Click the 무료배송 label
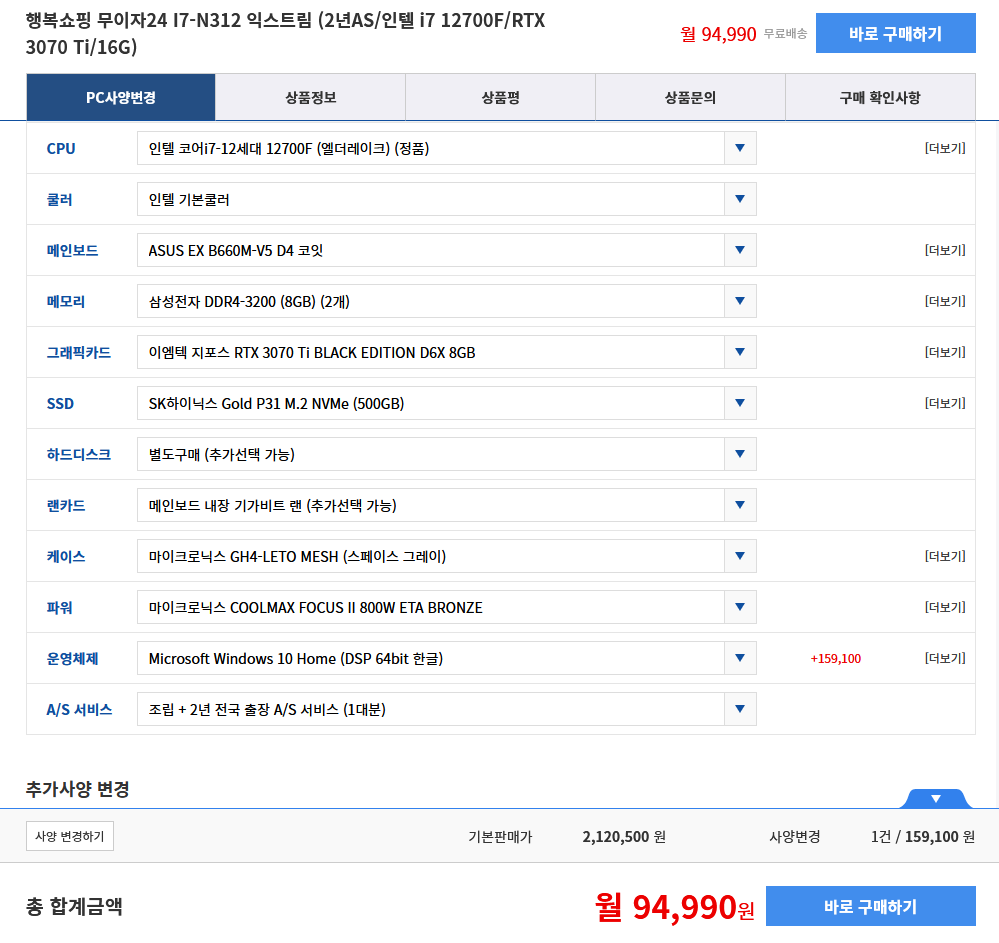 click(x=785, y=33)
